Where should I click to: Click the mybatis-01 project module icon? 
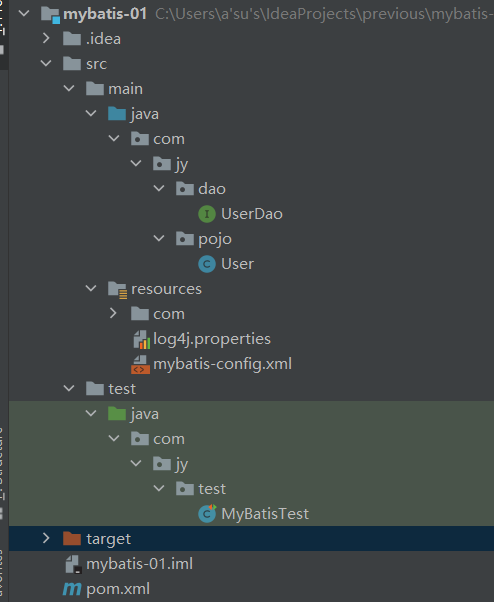click(50, 14)
